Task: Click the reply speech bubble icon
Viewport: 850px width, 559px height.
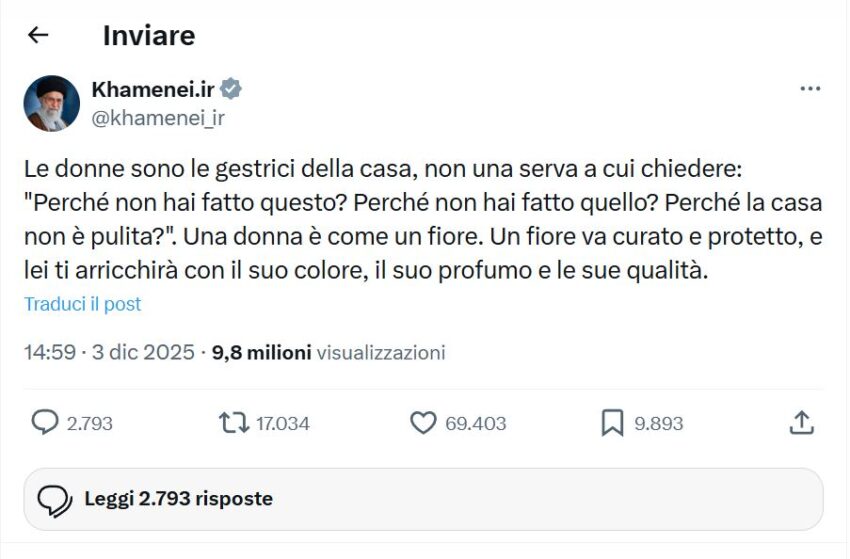Action: [x=45, y=423]
